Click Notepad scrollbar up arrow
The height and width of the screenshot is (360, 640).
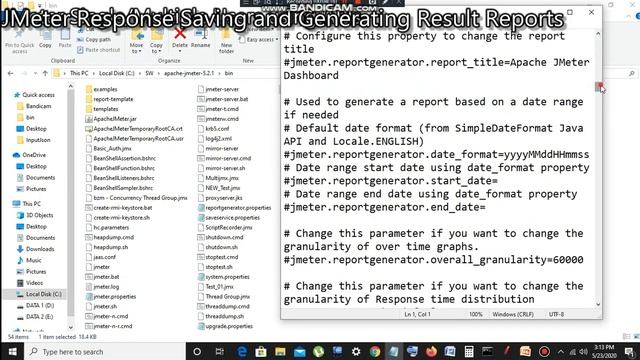[x=598, y=34]
